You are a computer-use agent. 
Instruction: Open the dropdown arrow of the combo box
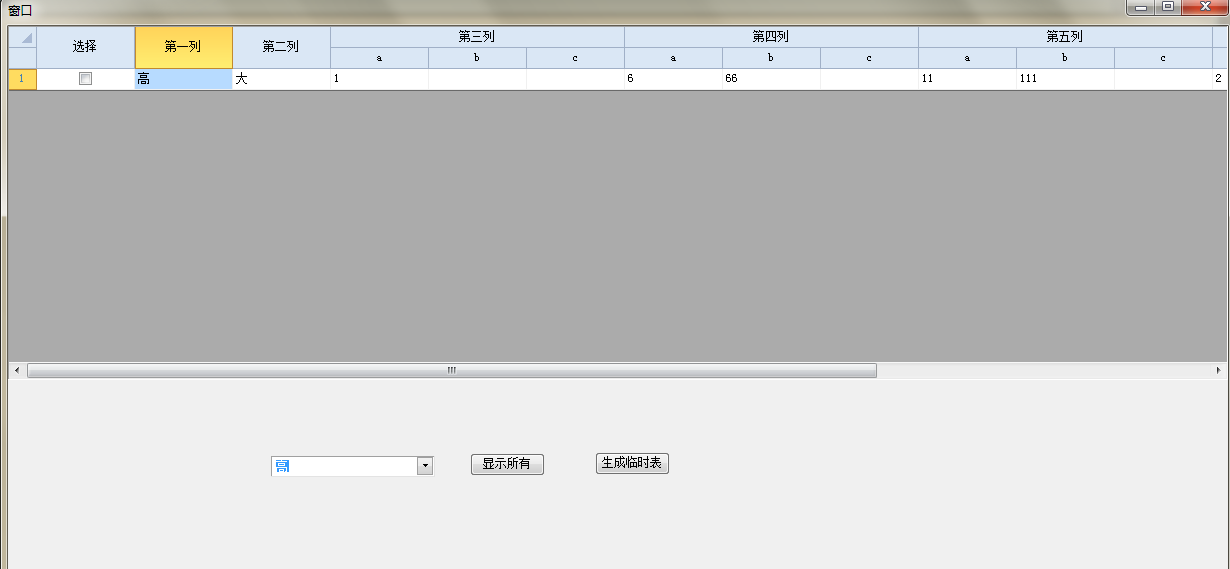(425, 466)
